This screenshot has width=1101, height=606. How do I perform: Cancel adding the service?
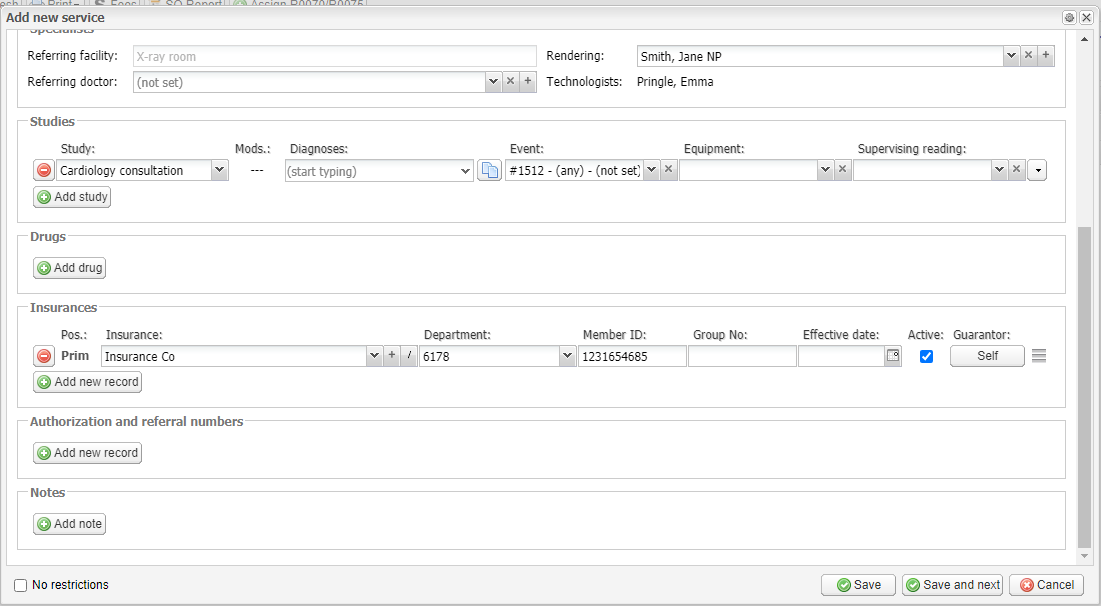[1047, 585]
